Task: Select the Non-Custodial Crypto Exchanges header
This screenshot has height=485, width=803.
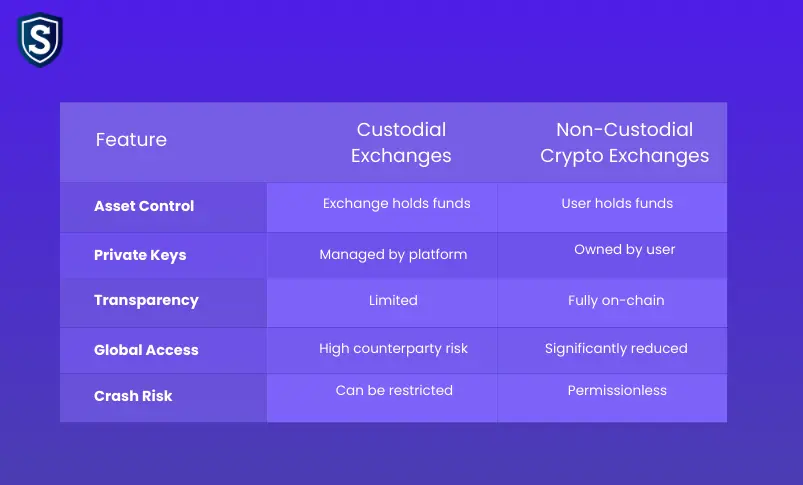Action: 624,142
